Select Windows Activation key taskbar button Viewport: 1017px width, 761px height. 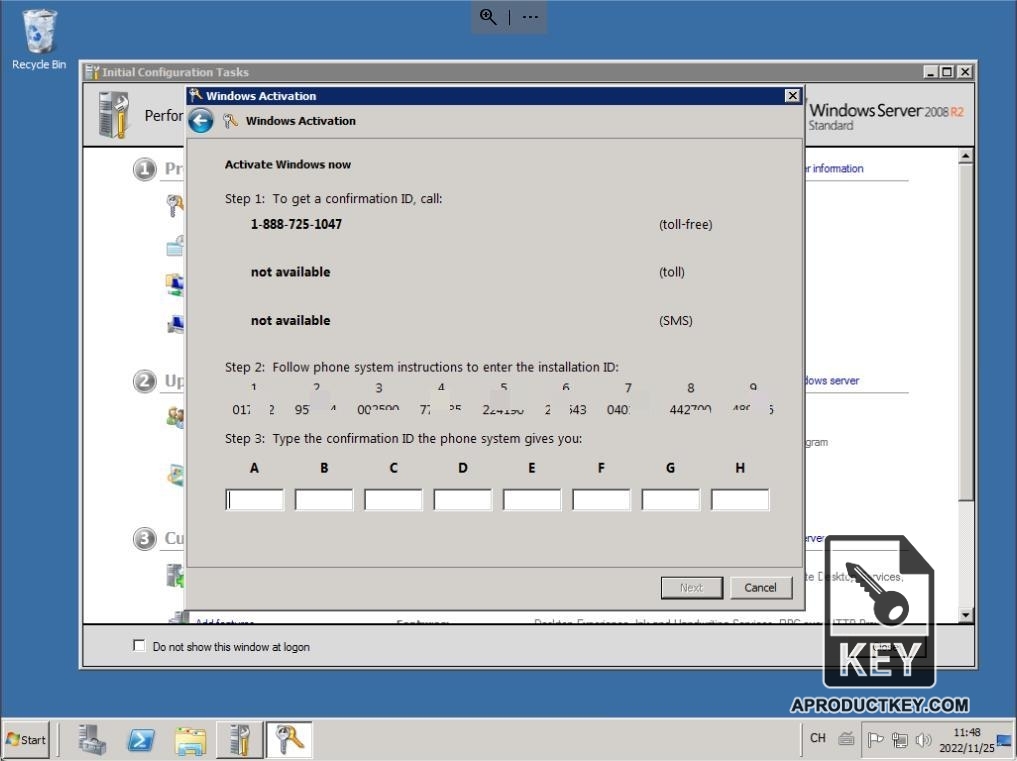click(289, 740)
